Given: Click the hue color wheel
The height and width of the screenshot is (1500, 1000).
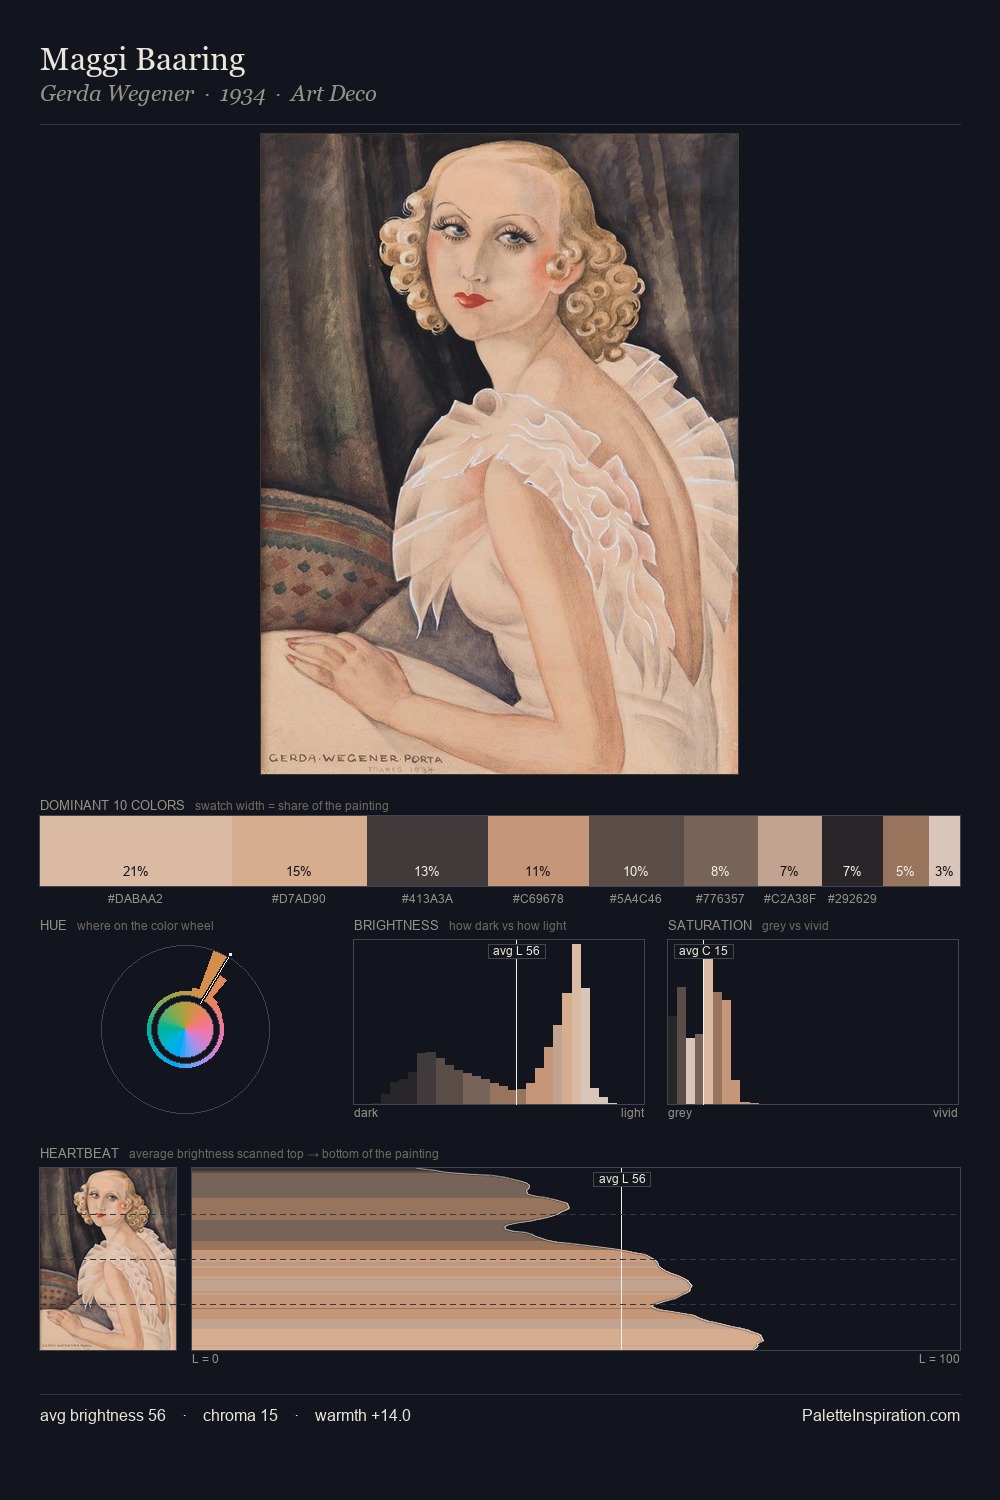Looking at the screenshot, I should tap(185, 1030).
